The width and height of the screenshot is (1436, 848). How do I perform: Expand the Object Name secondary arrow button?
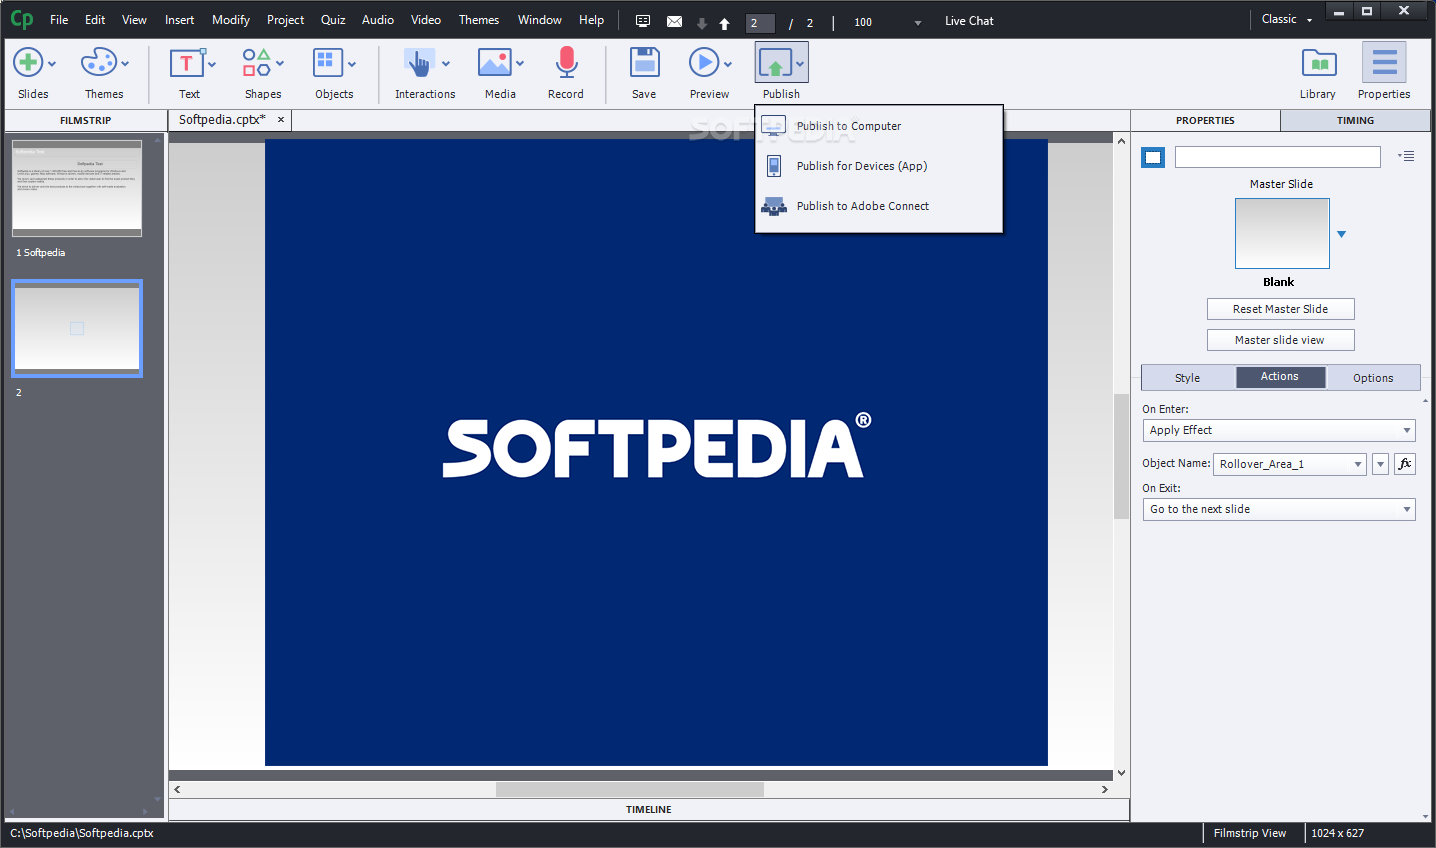[1380, 464]
